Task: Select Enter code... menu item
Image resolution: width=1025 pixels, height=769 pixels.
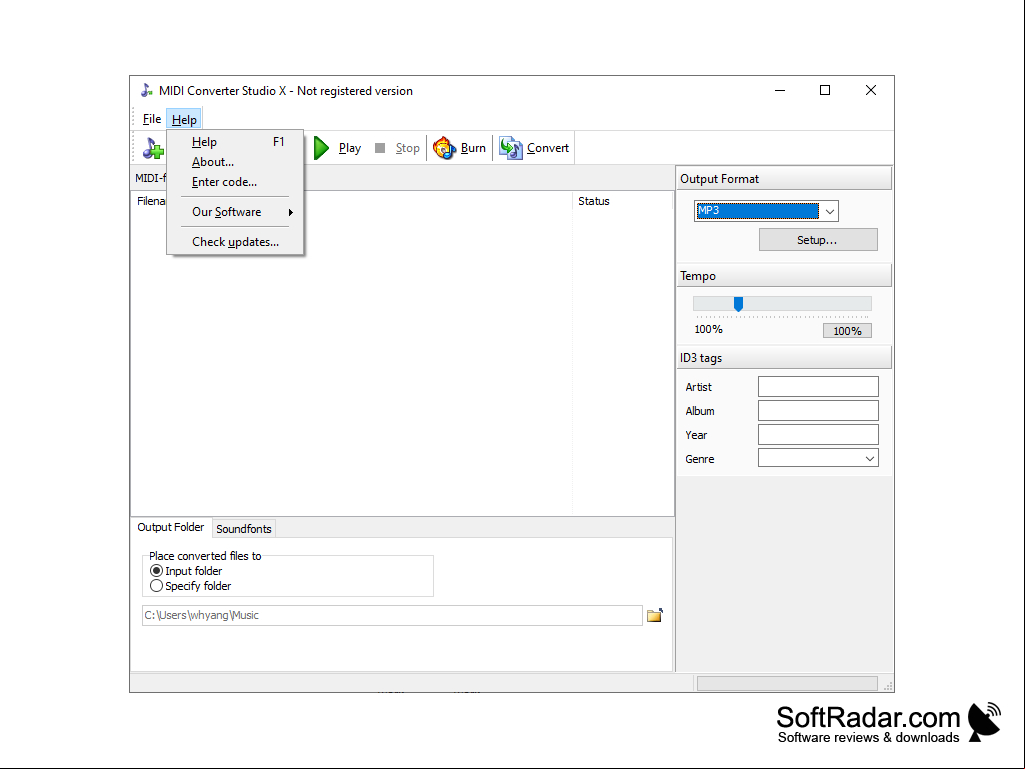Action: click(x=235, y=182)
